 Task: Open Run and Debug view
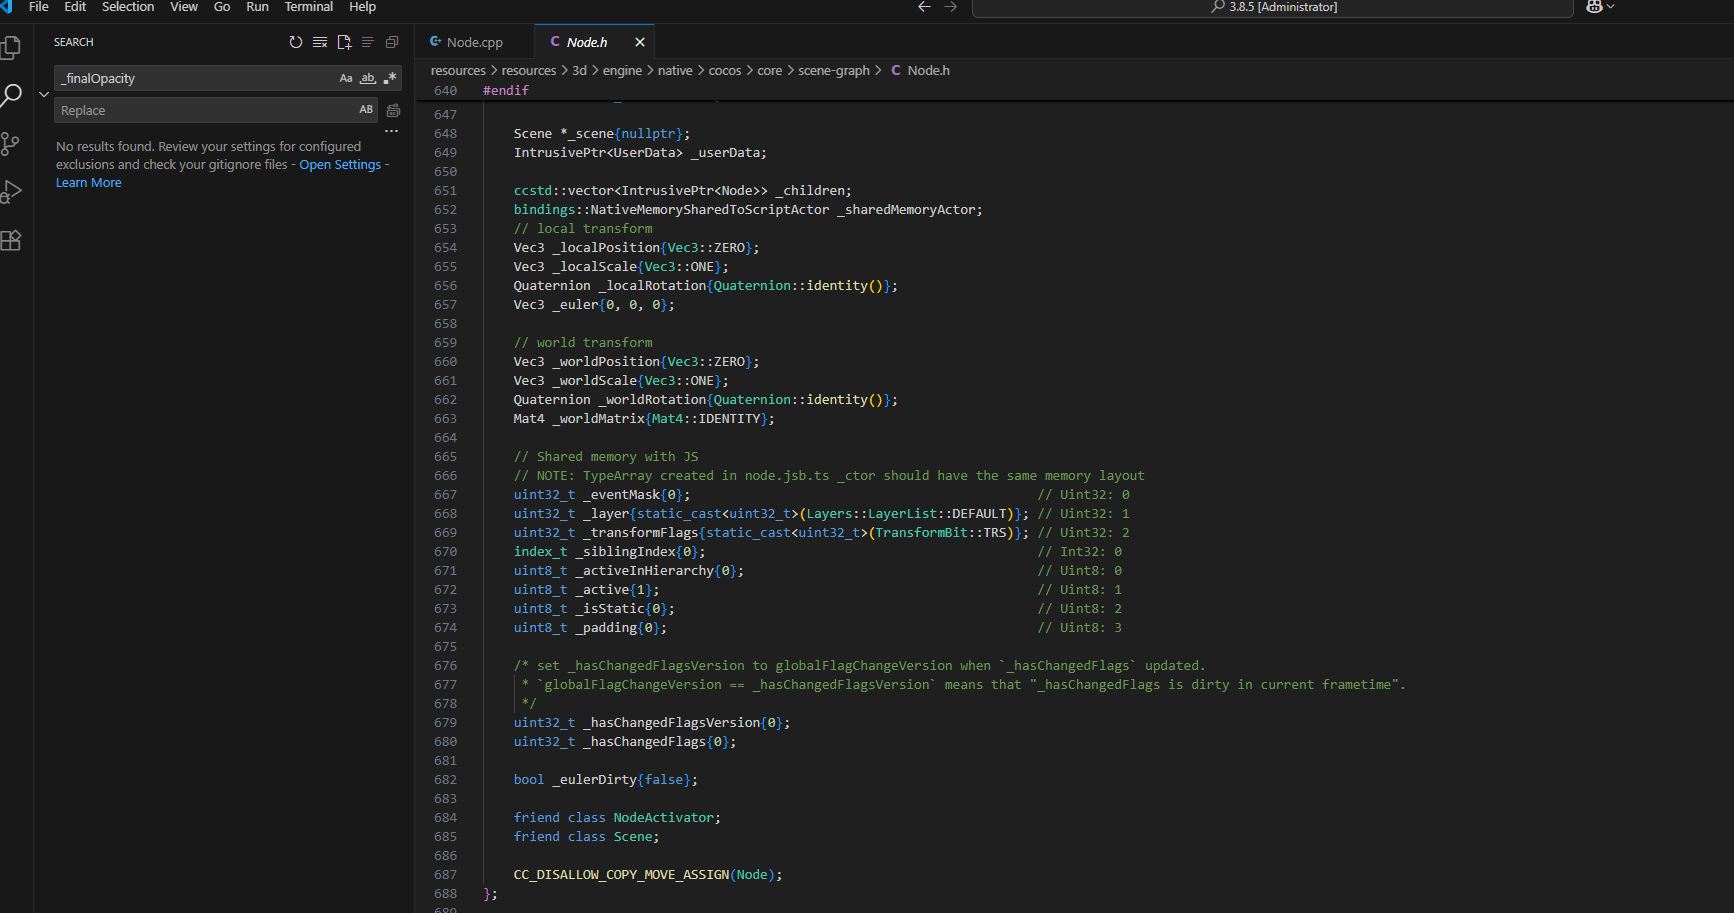tap(11, 192)
